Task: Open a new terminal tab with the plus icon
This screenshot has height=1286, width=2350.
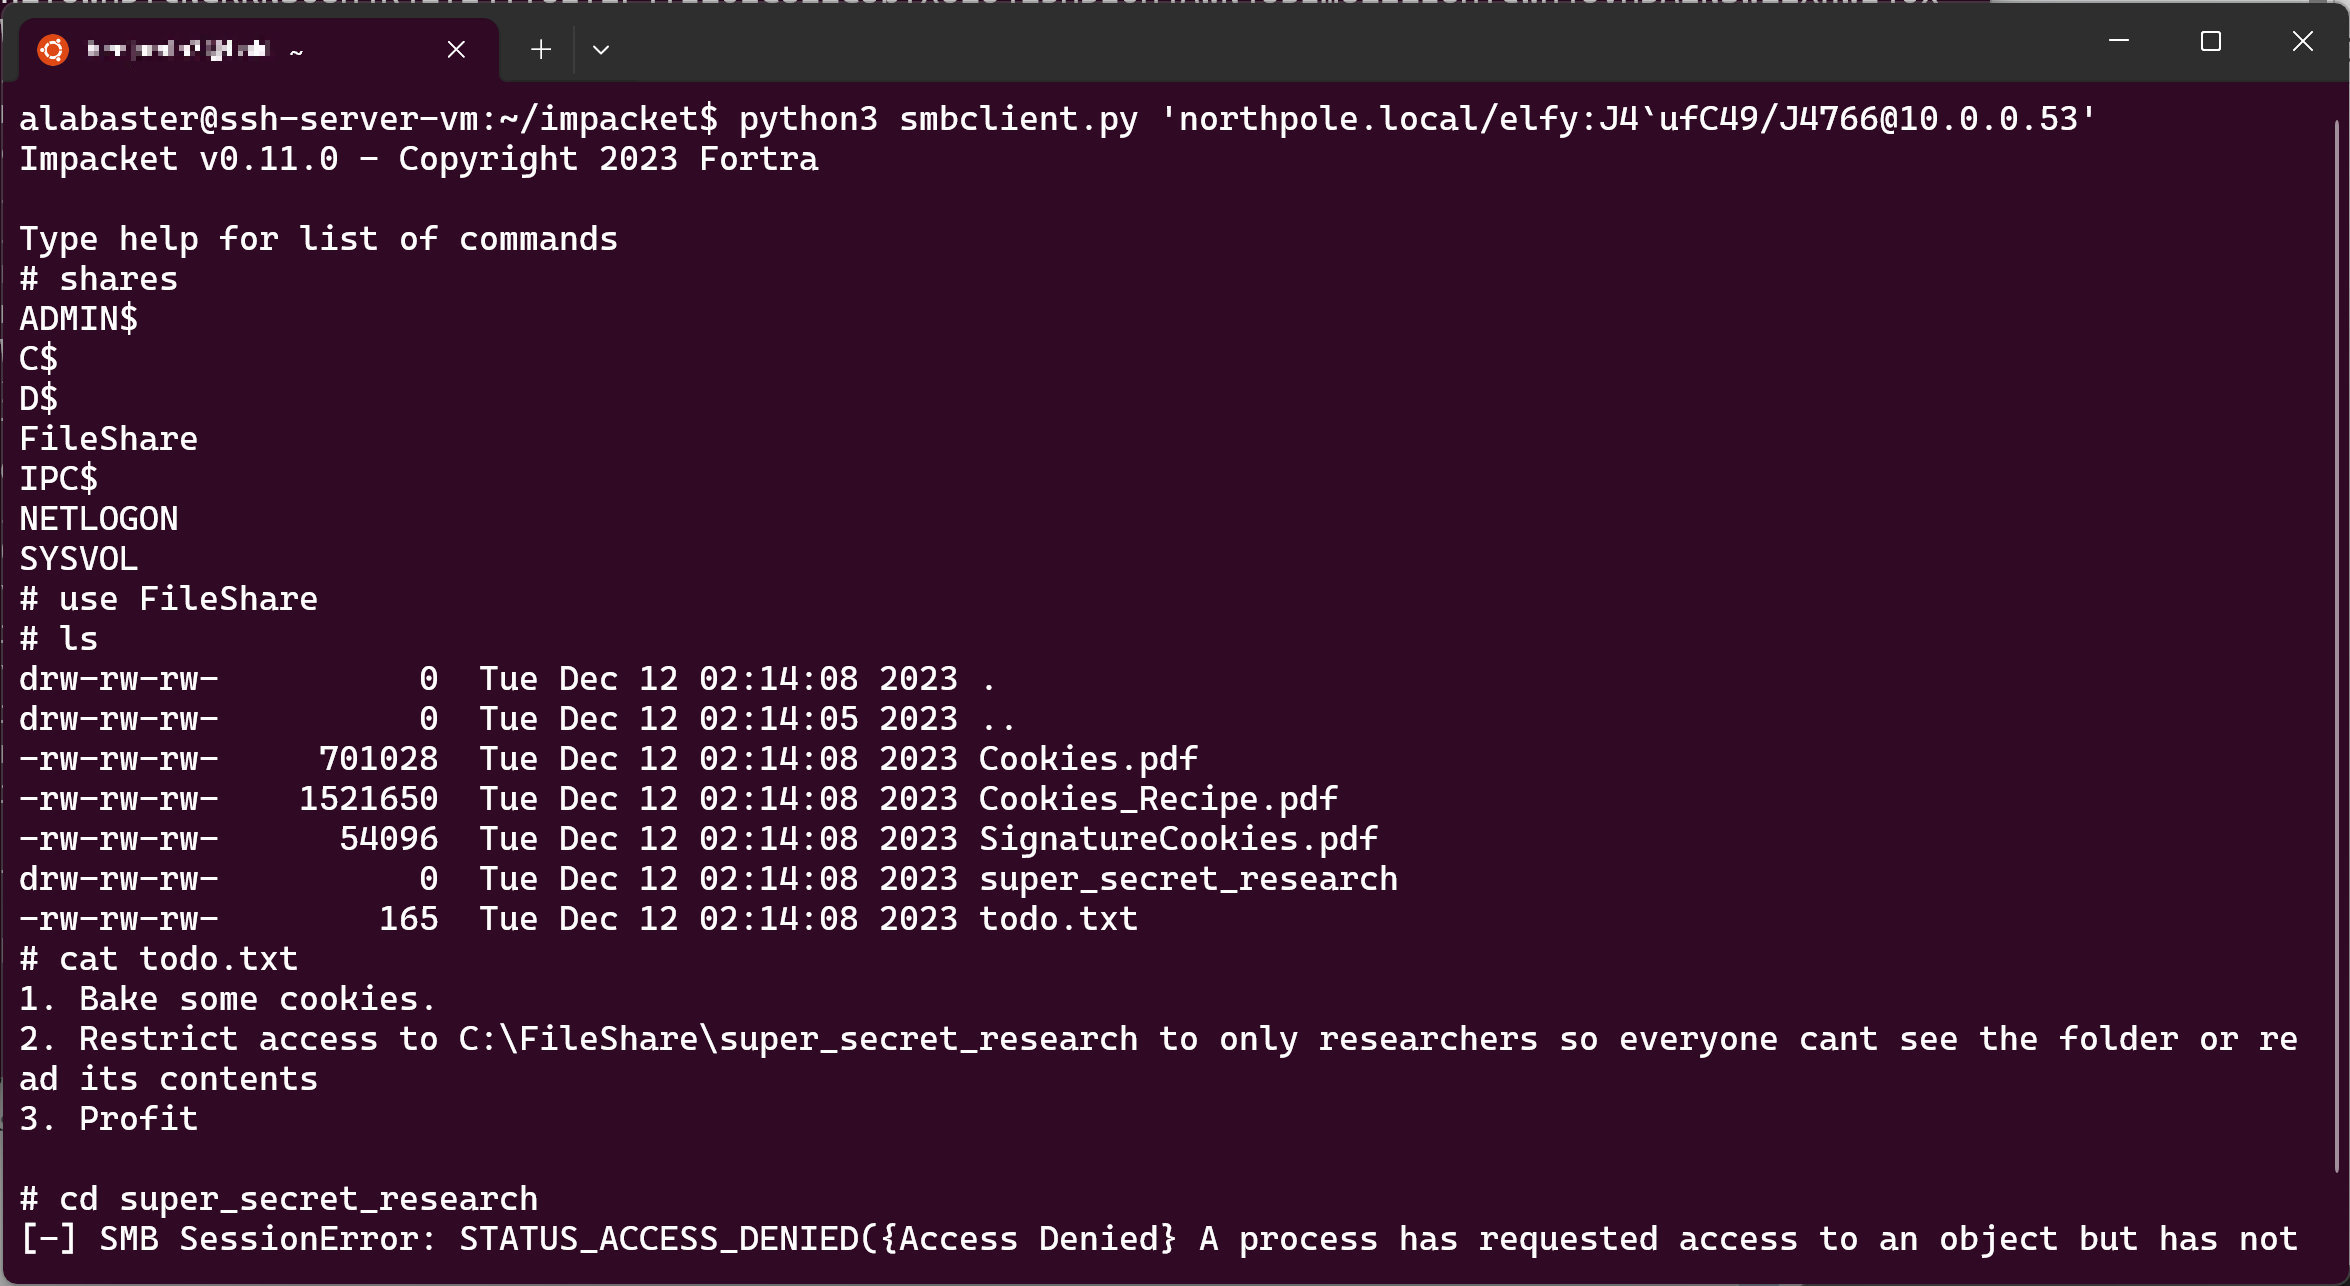Action: pos(540,49)
